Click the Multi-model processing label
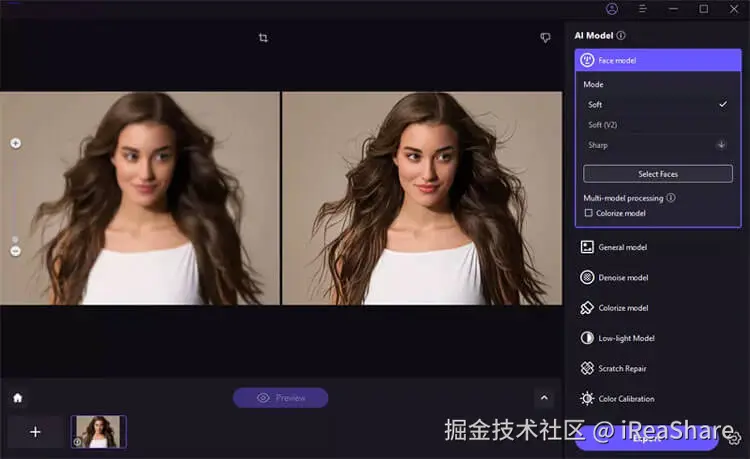 tap(623, 198)
